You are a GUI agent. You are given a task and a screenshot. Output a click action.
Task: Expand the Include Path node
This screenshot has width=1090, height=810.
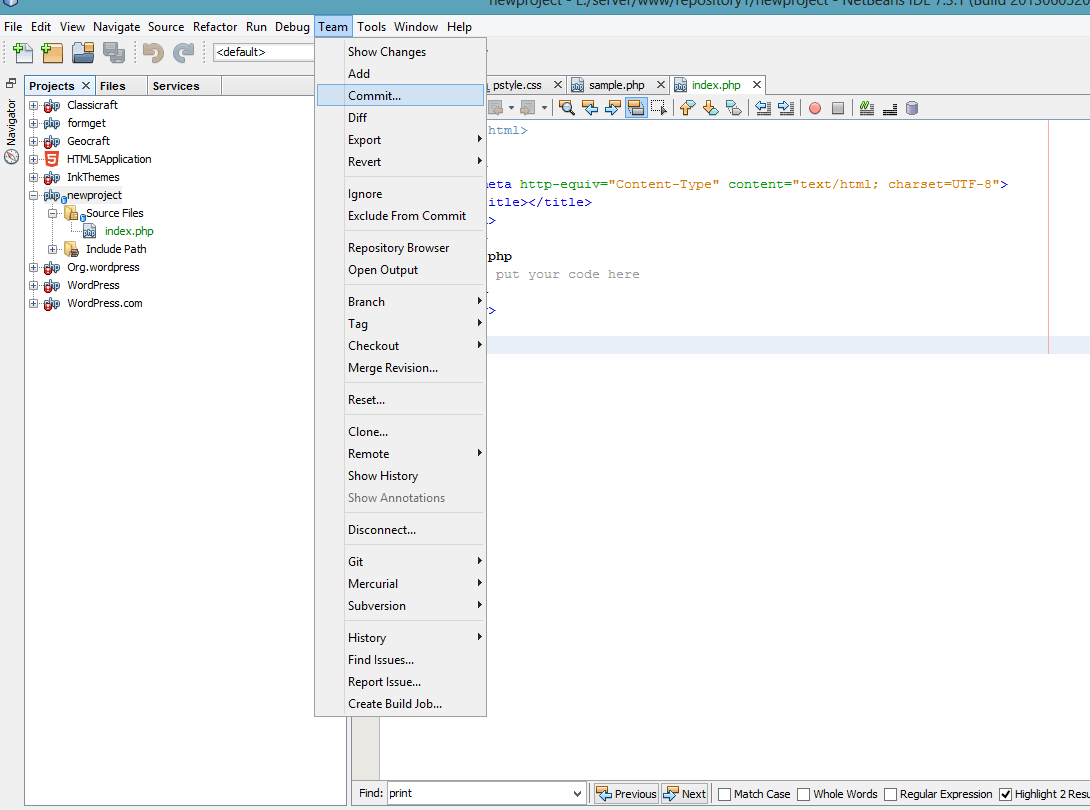(52, 249)
